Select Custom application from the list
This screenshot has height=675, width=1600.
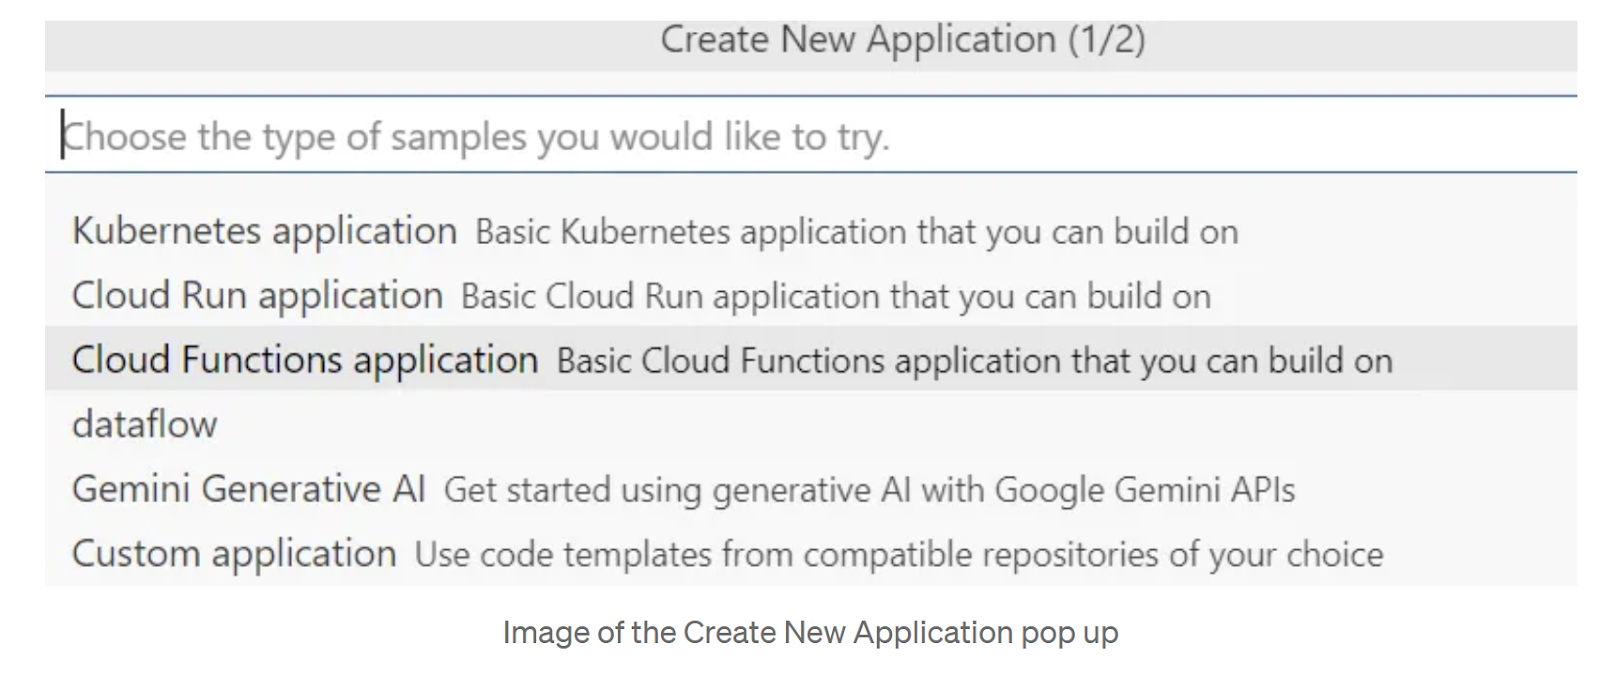coord(234,553)
